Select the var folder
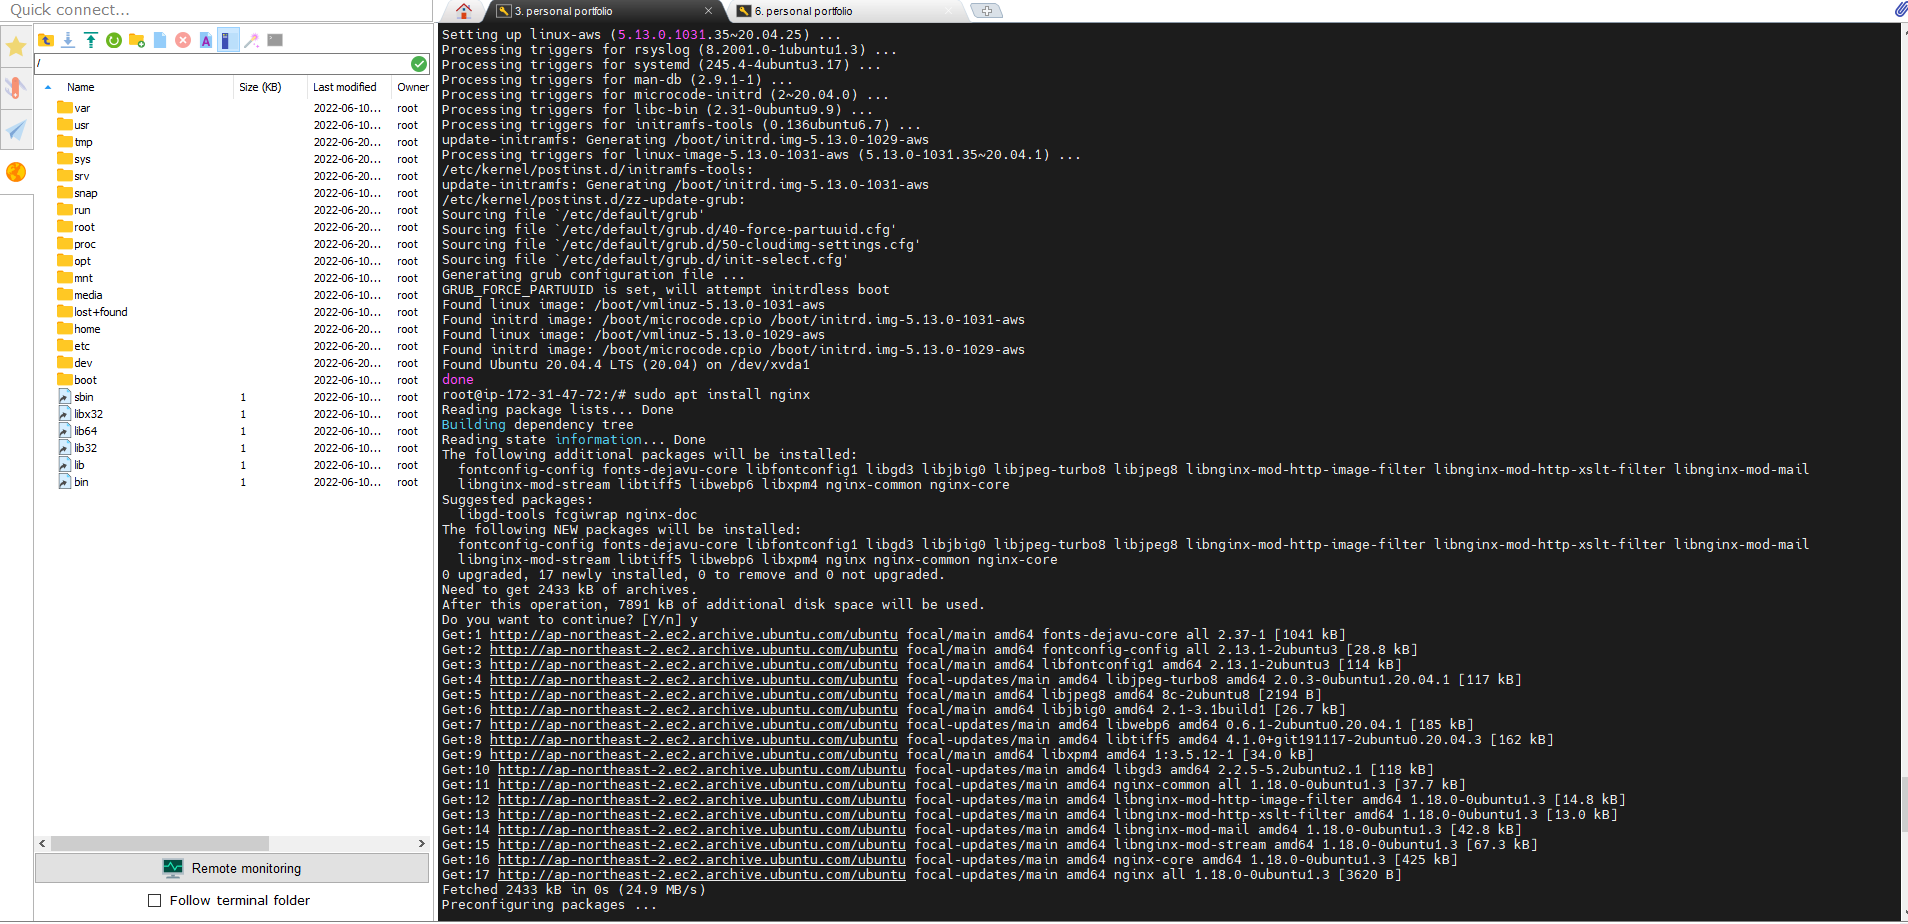The width and height of the screenshot is (1908, 924). (82, 108)
